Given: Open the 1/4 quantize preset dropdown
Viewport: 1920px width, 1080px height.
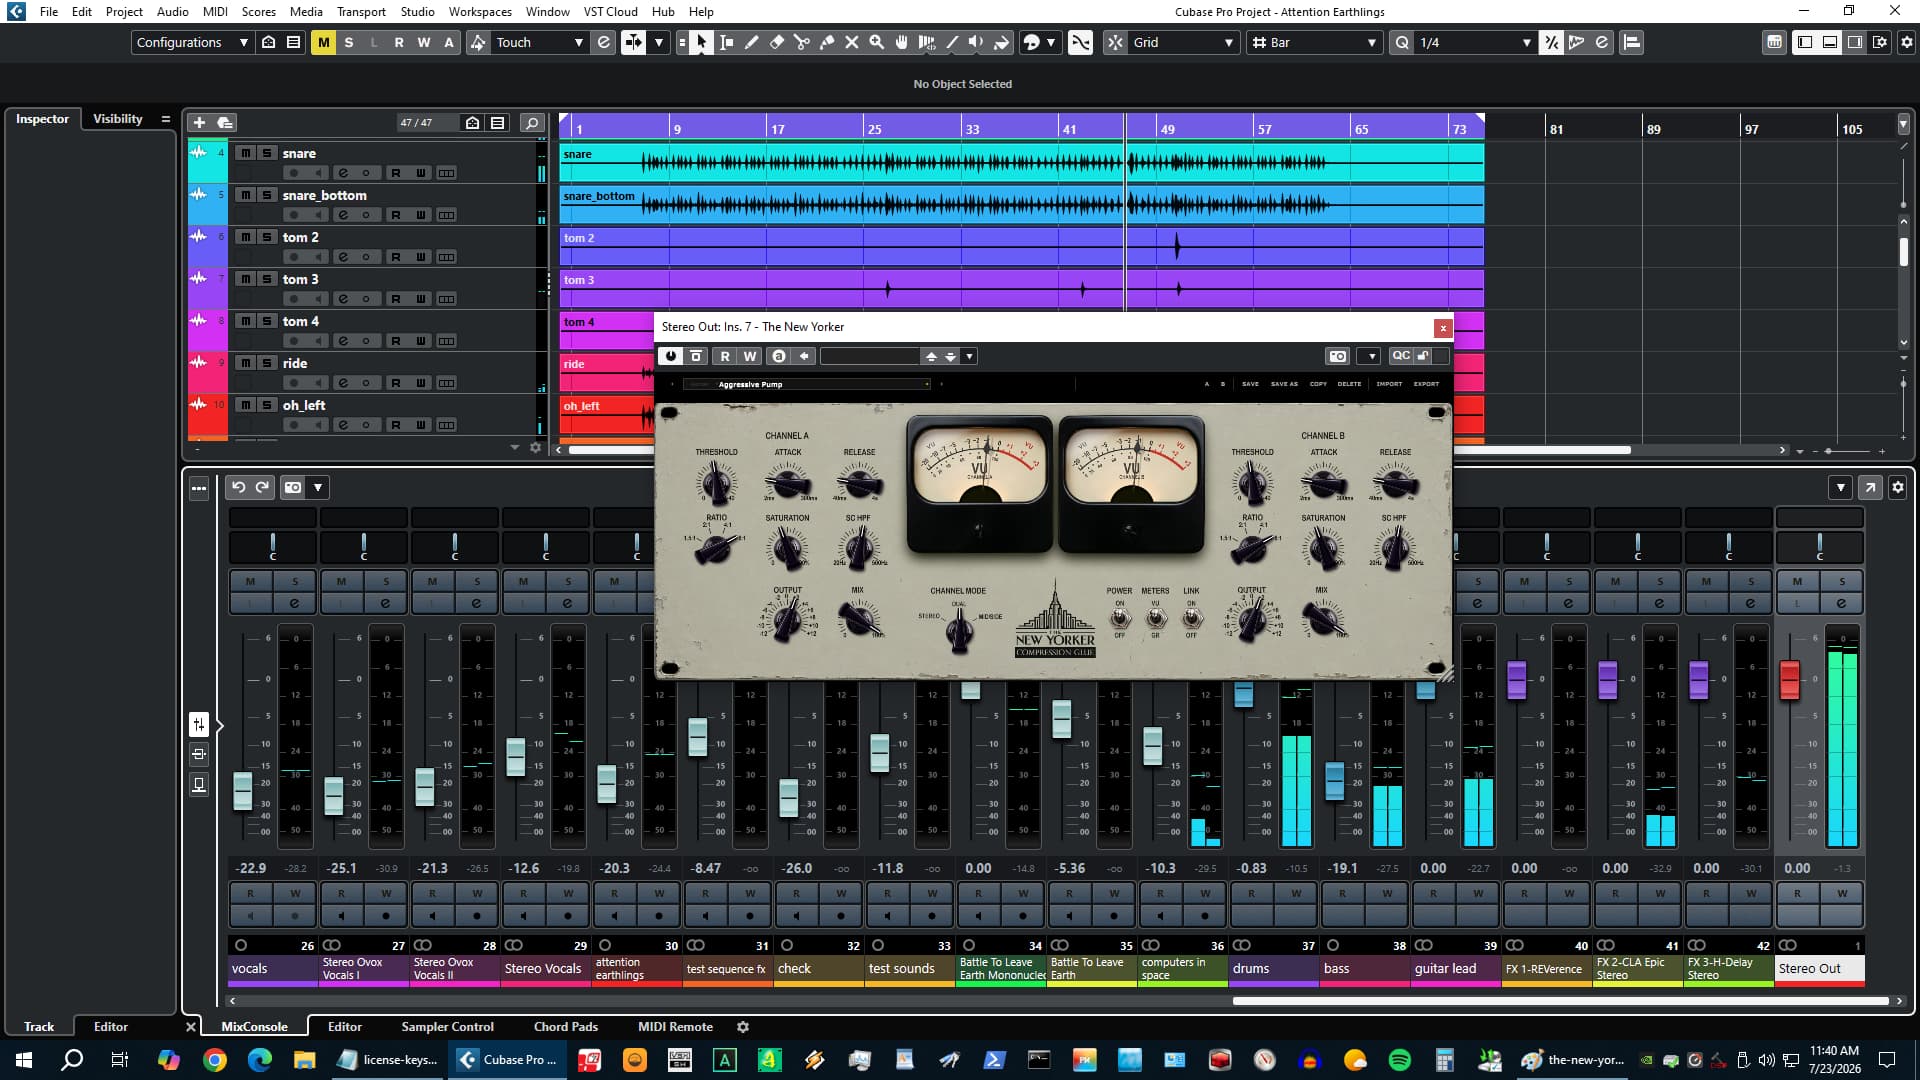Looking at the screenshot, I should [x=1475, y=42].
